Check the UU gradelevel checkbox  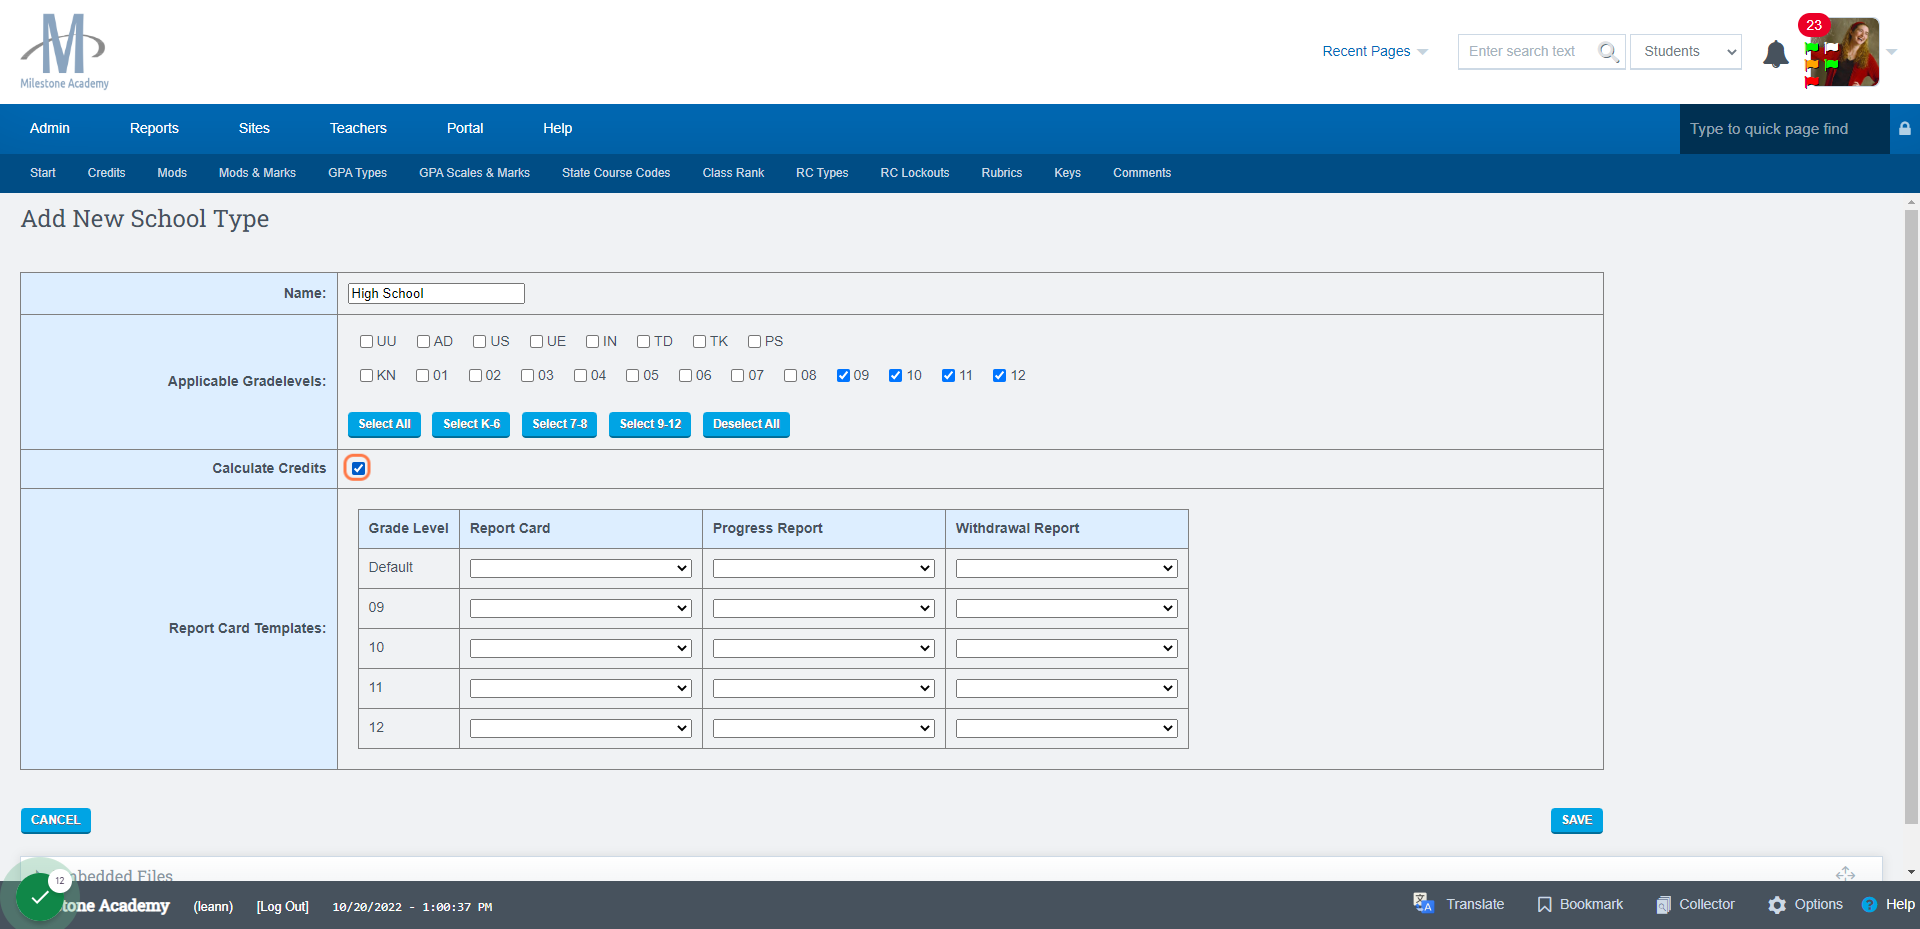366,341
